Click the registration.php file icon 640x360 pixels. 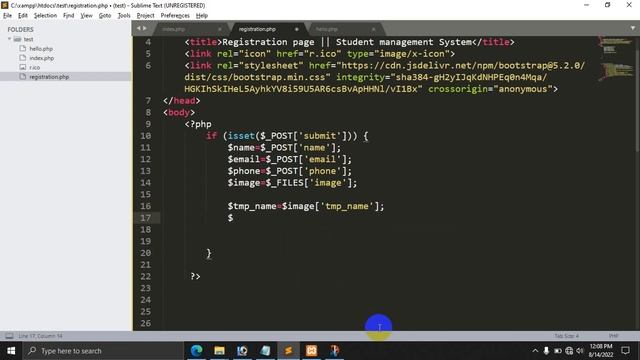[x=23, y=76]
